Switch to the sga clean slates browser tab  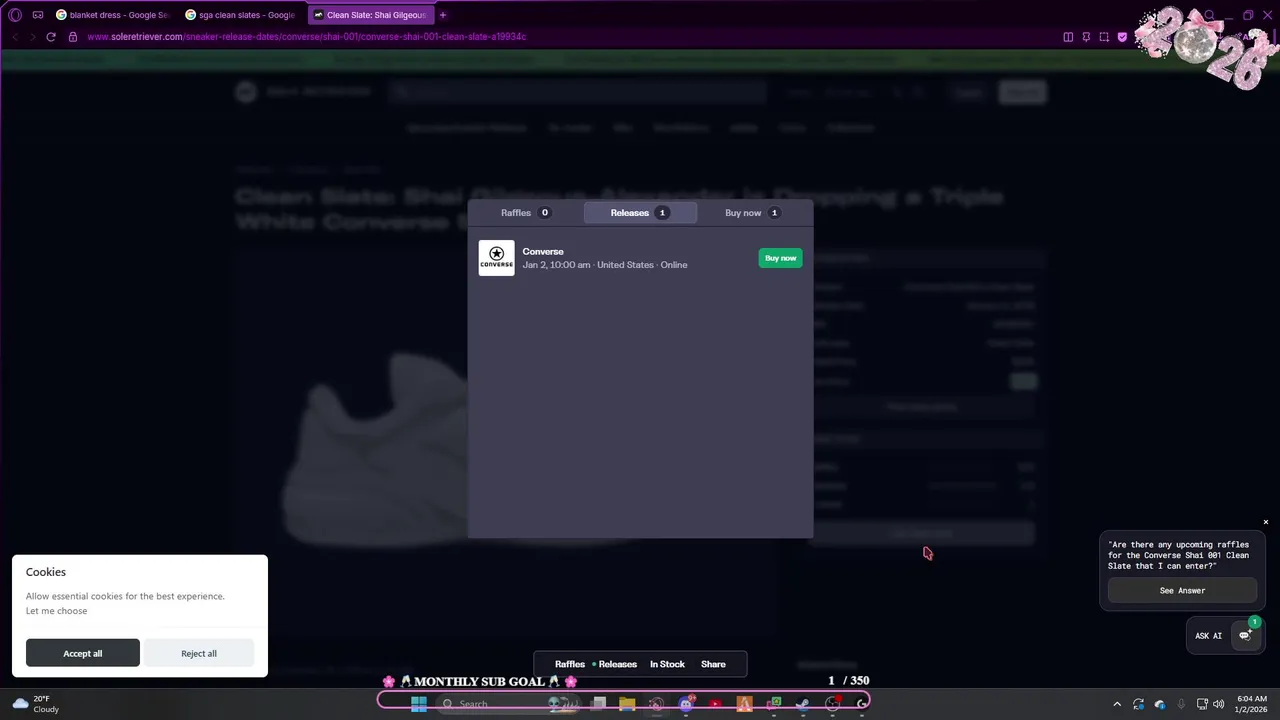click(240, 15)
